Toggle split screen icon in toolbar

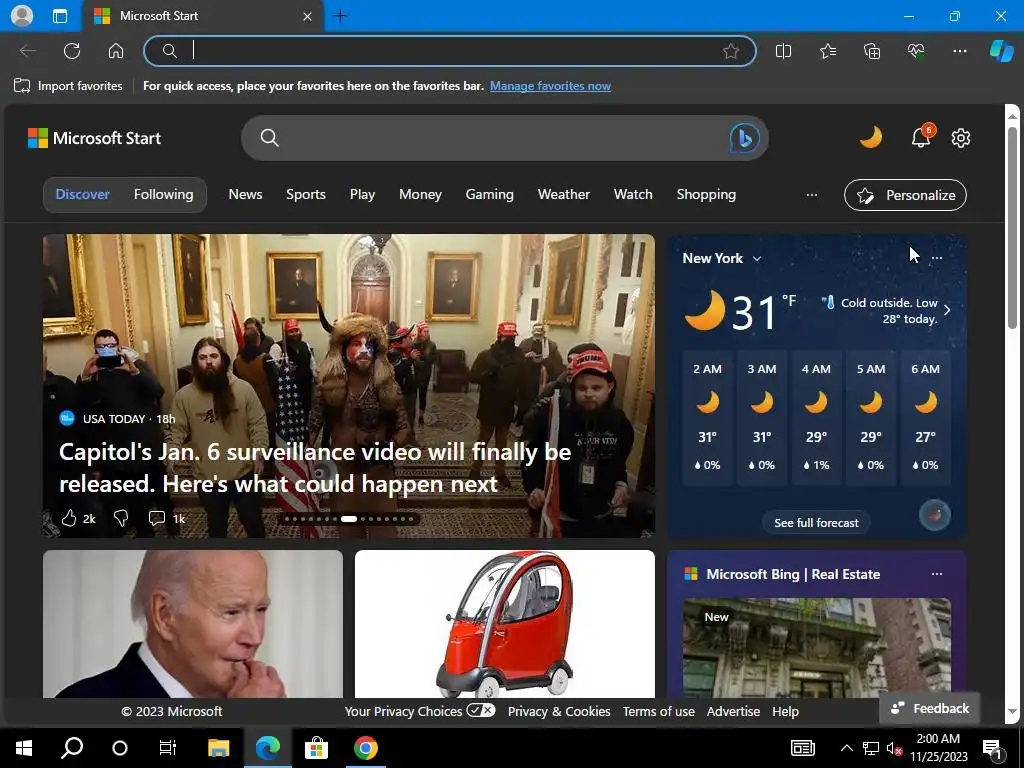(x=783, y=51)
